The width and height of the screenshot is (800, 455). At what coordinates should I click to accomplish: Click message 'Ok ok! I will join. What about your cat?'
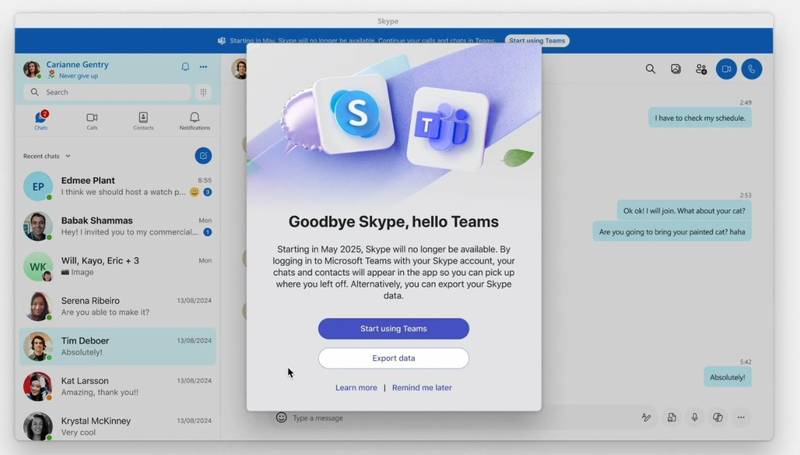[x=684, y=211]
